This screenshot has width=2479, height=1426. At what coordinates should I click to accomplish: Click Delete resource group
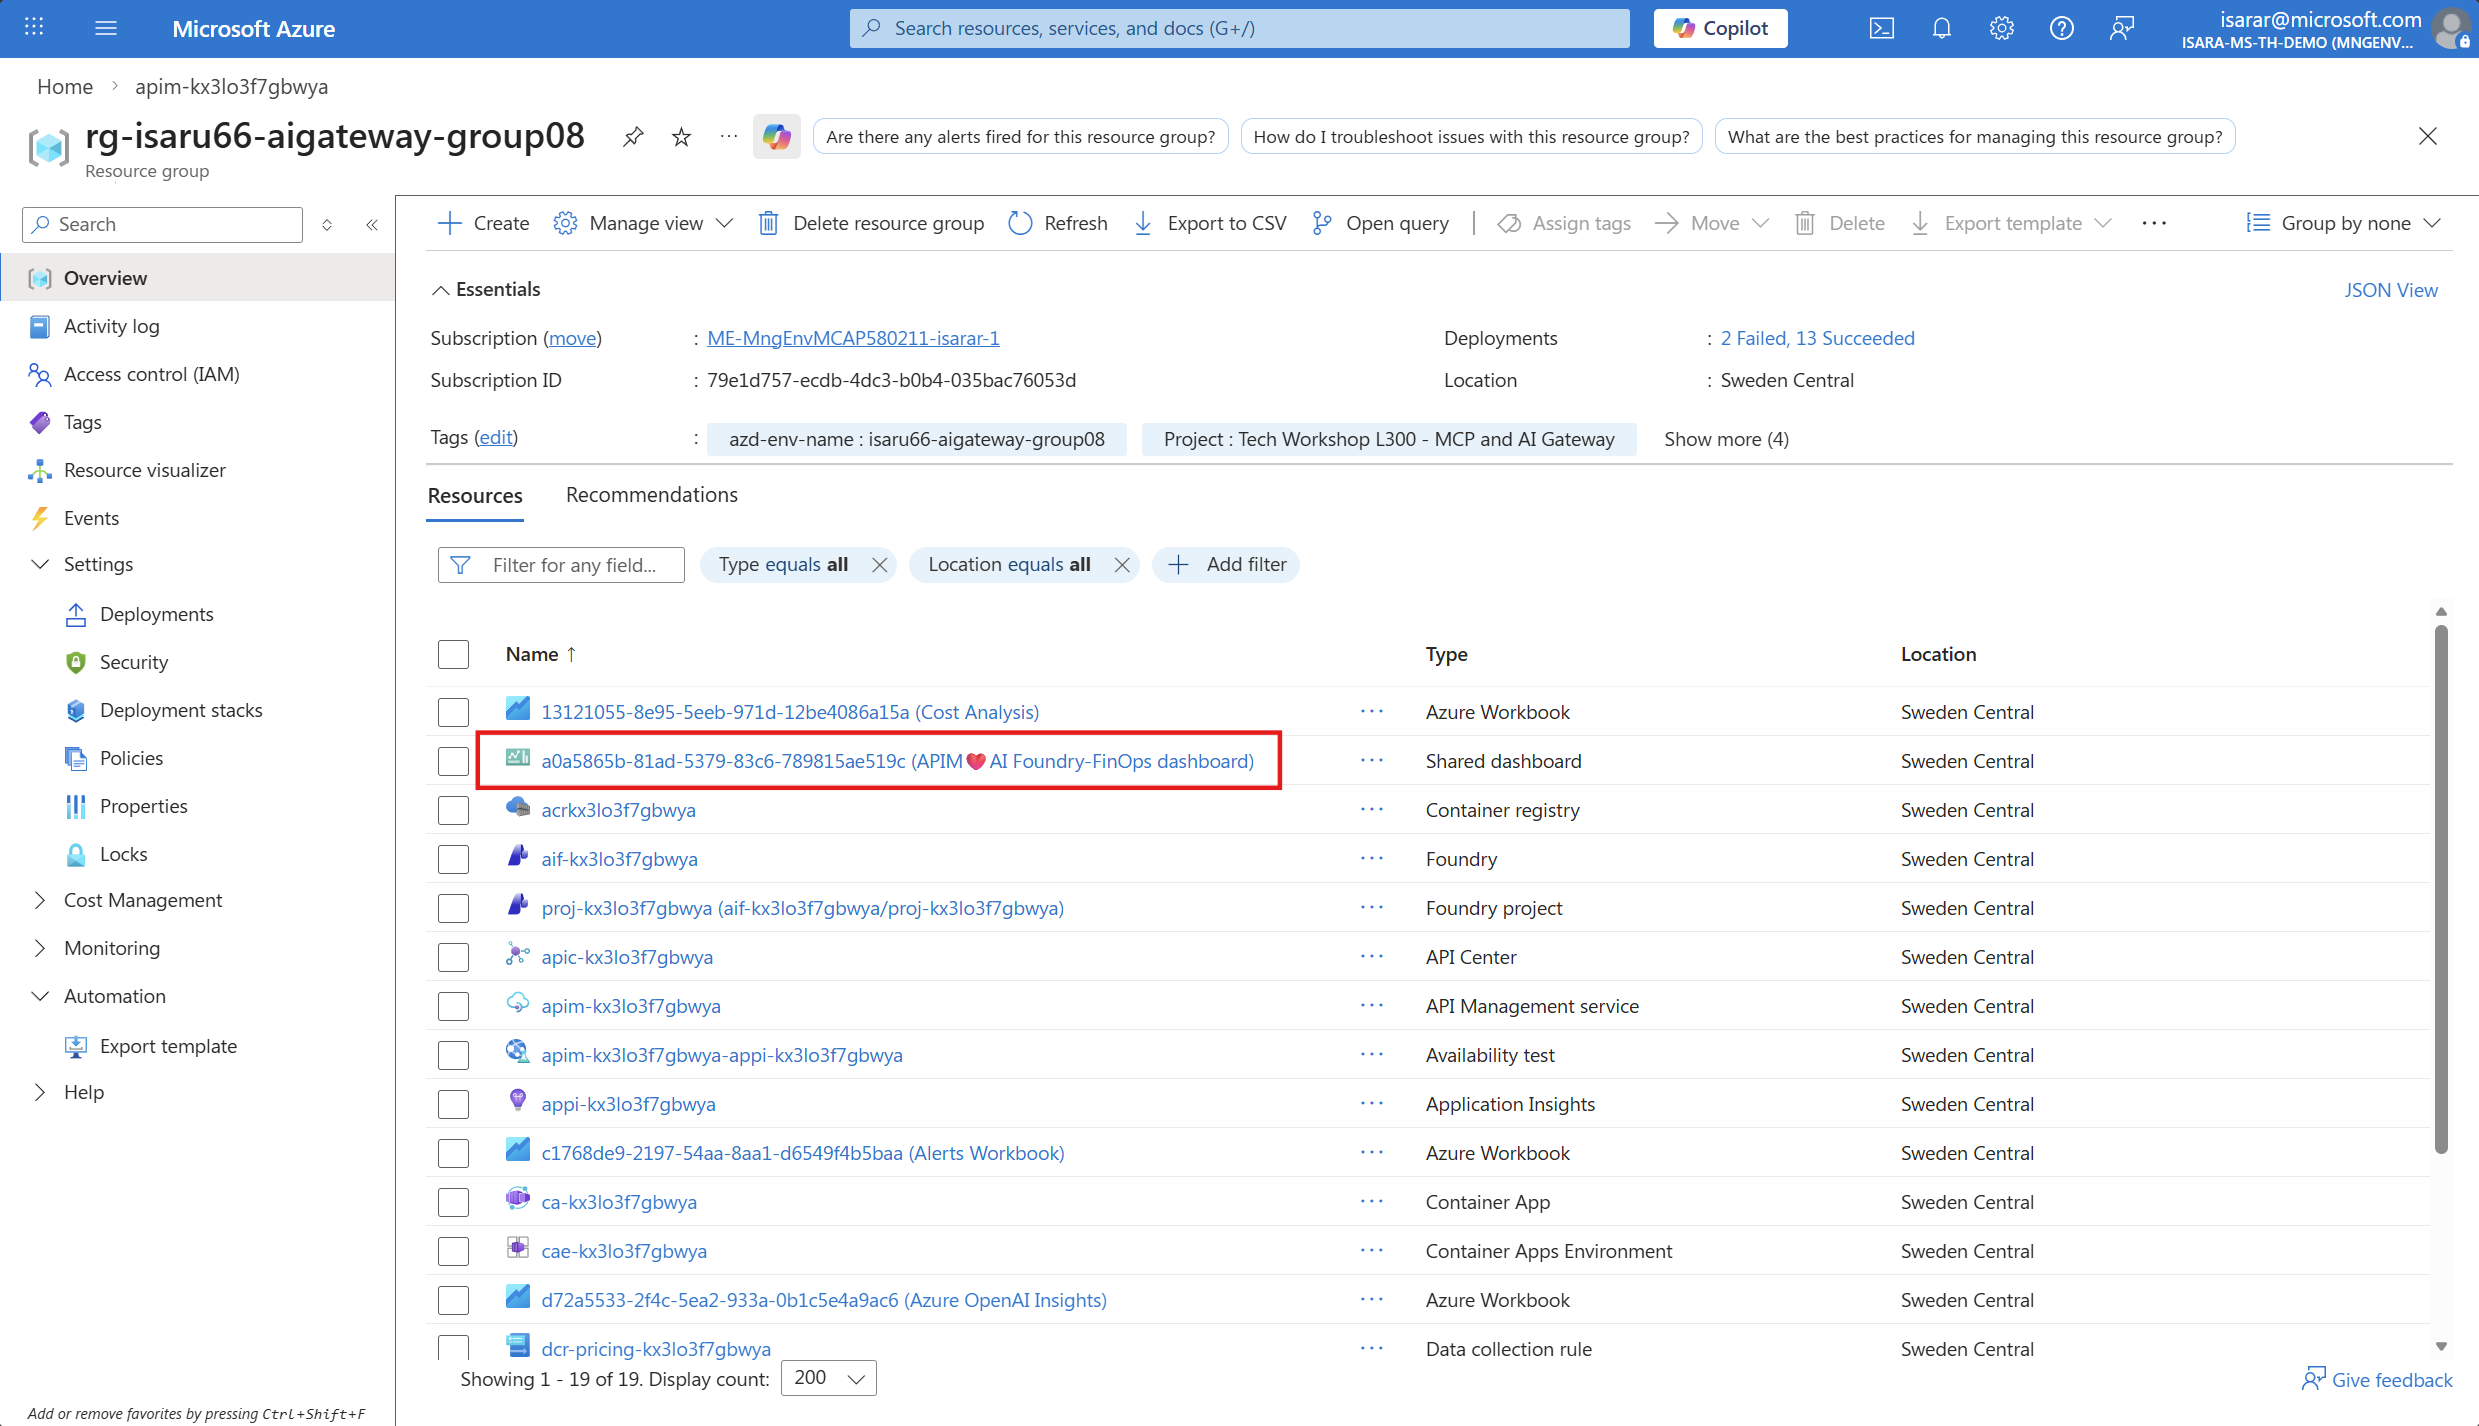[871, 223]
